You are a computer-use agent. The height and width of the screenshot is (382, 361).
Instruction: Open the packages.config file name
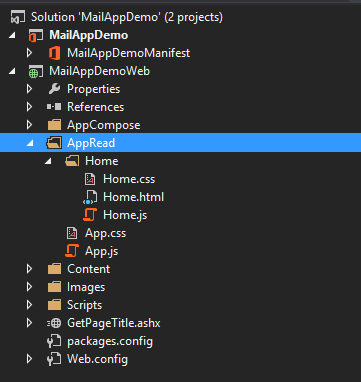pos(110,341)
